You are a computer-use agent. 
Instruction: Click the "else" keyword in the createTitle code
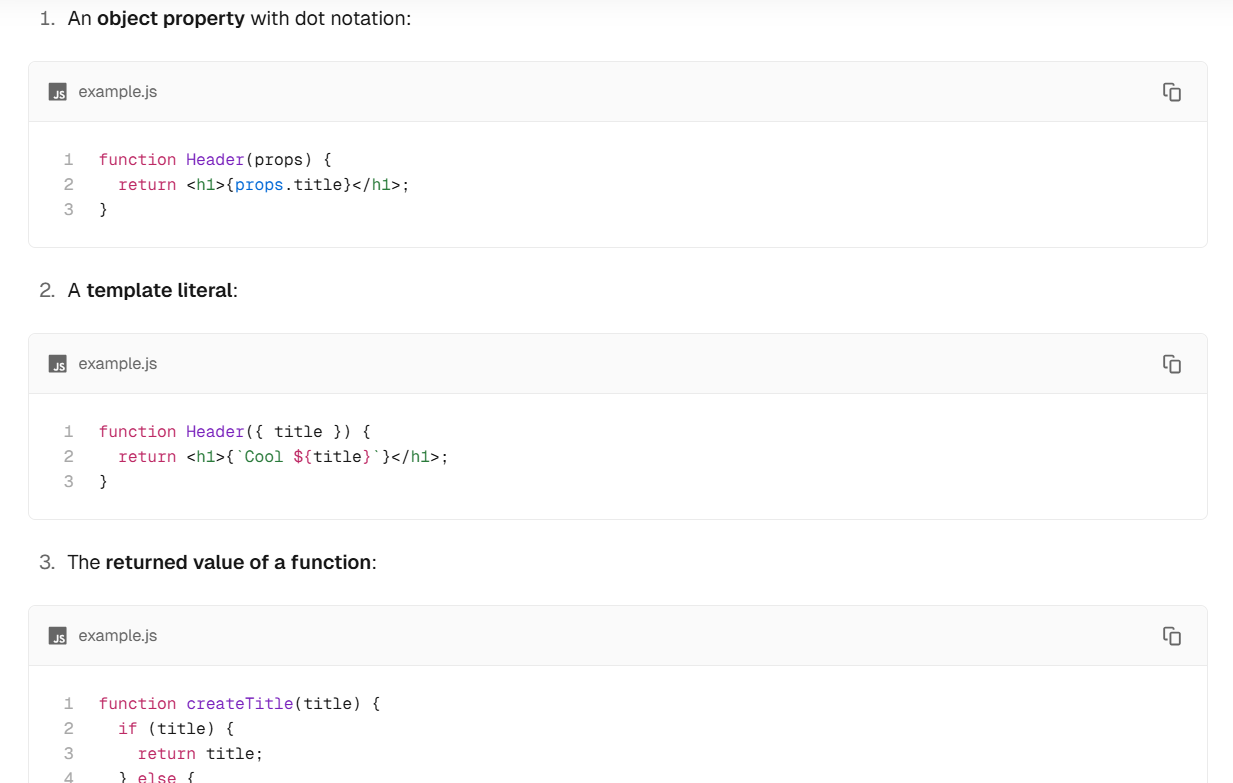point(156,777)
